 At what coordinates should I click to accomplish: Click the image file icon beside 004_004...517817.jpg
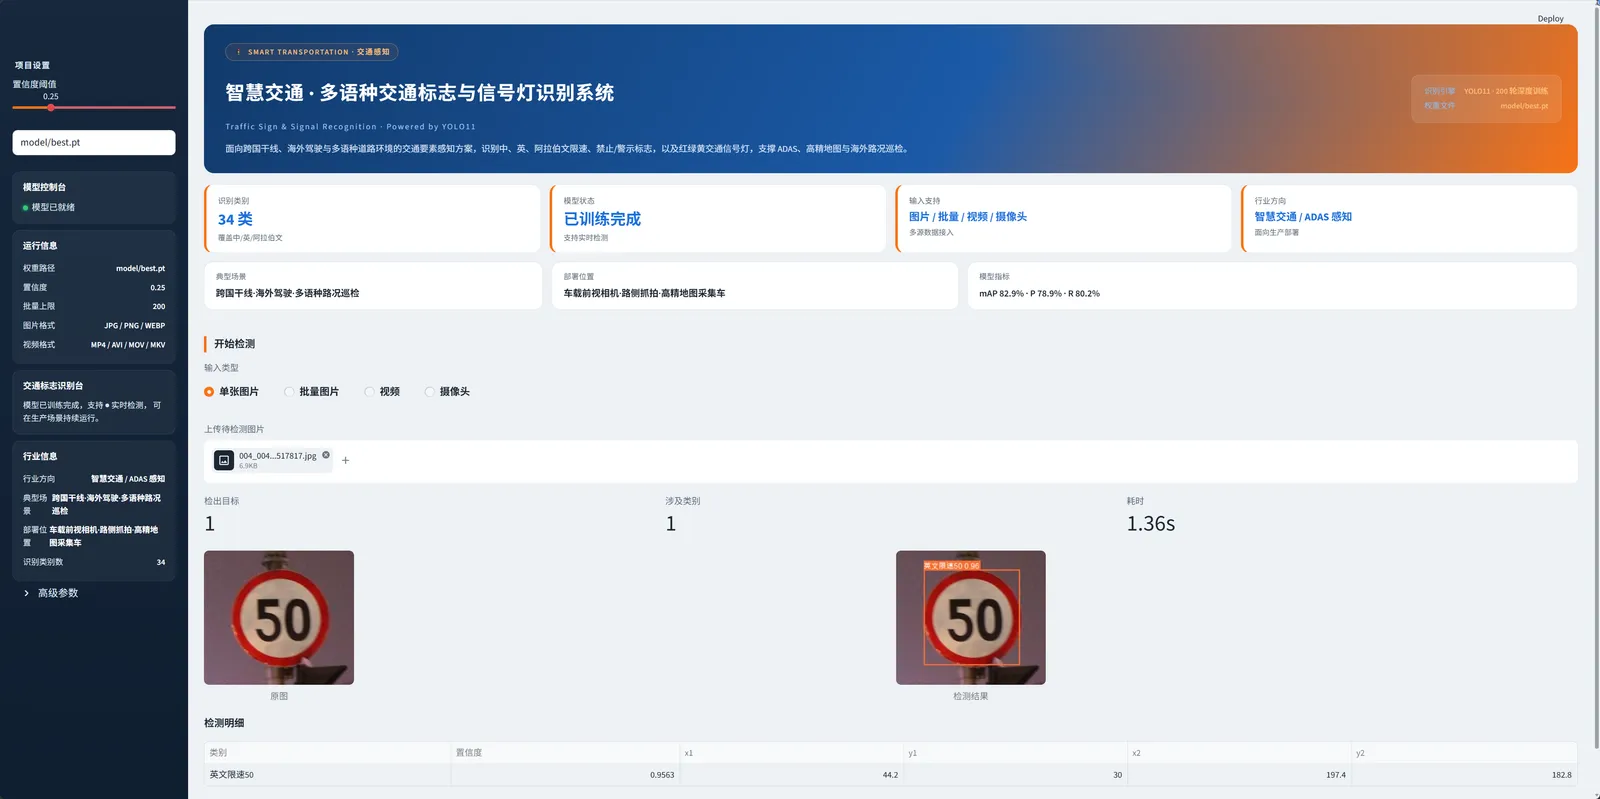(224, 460)
